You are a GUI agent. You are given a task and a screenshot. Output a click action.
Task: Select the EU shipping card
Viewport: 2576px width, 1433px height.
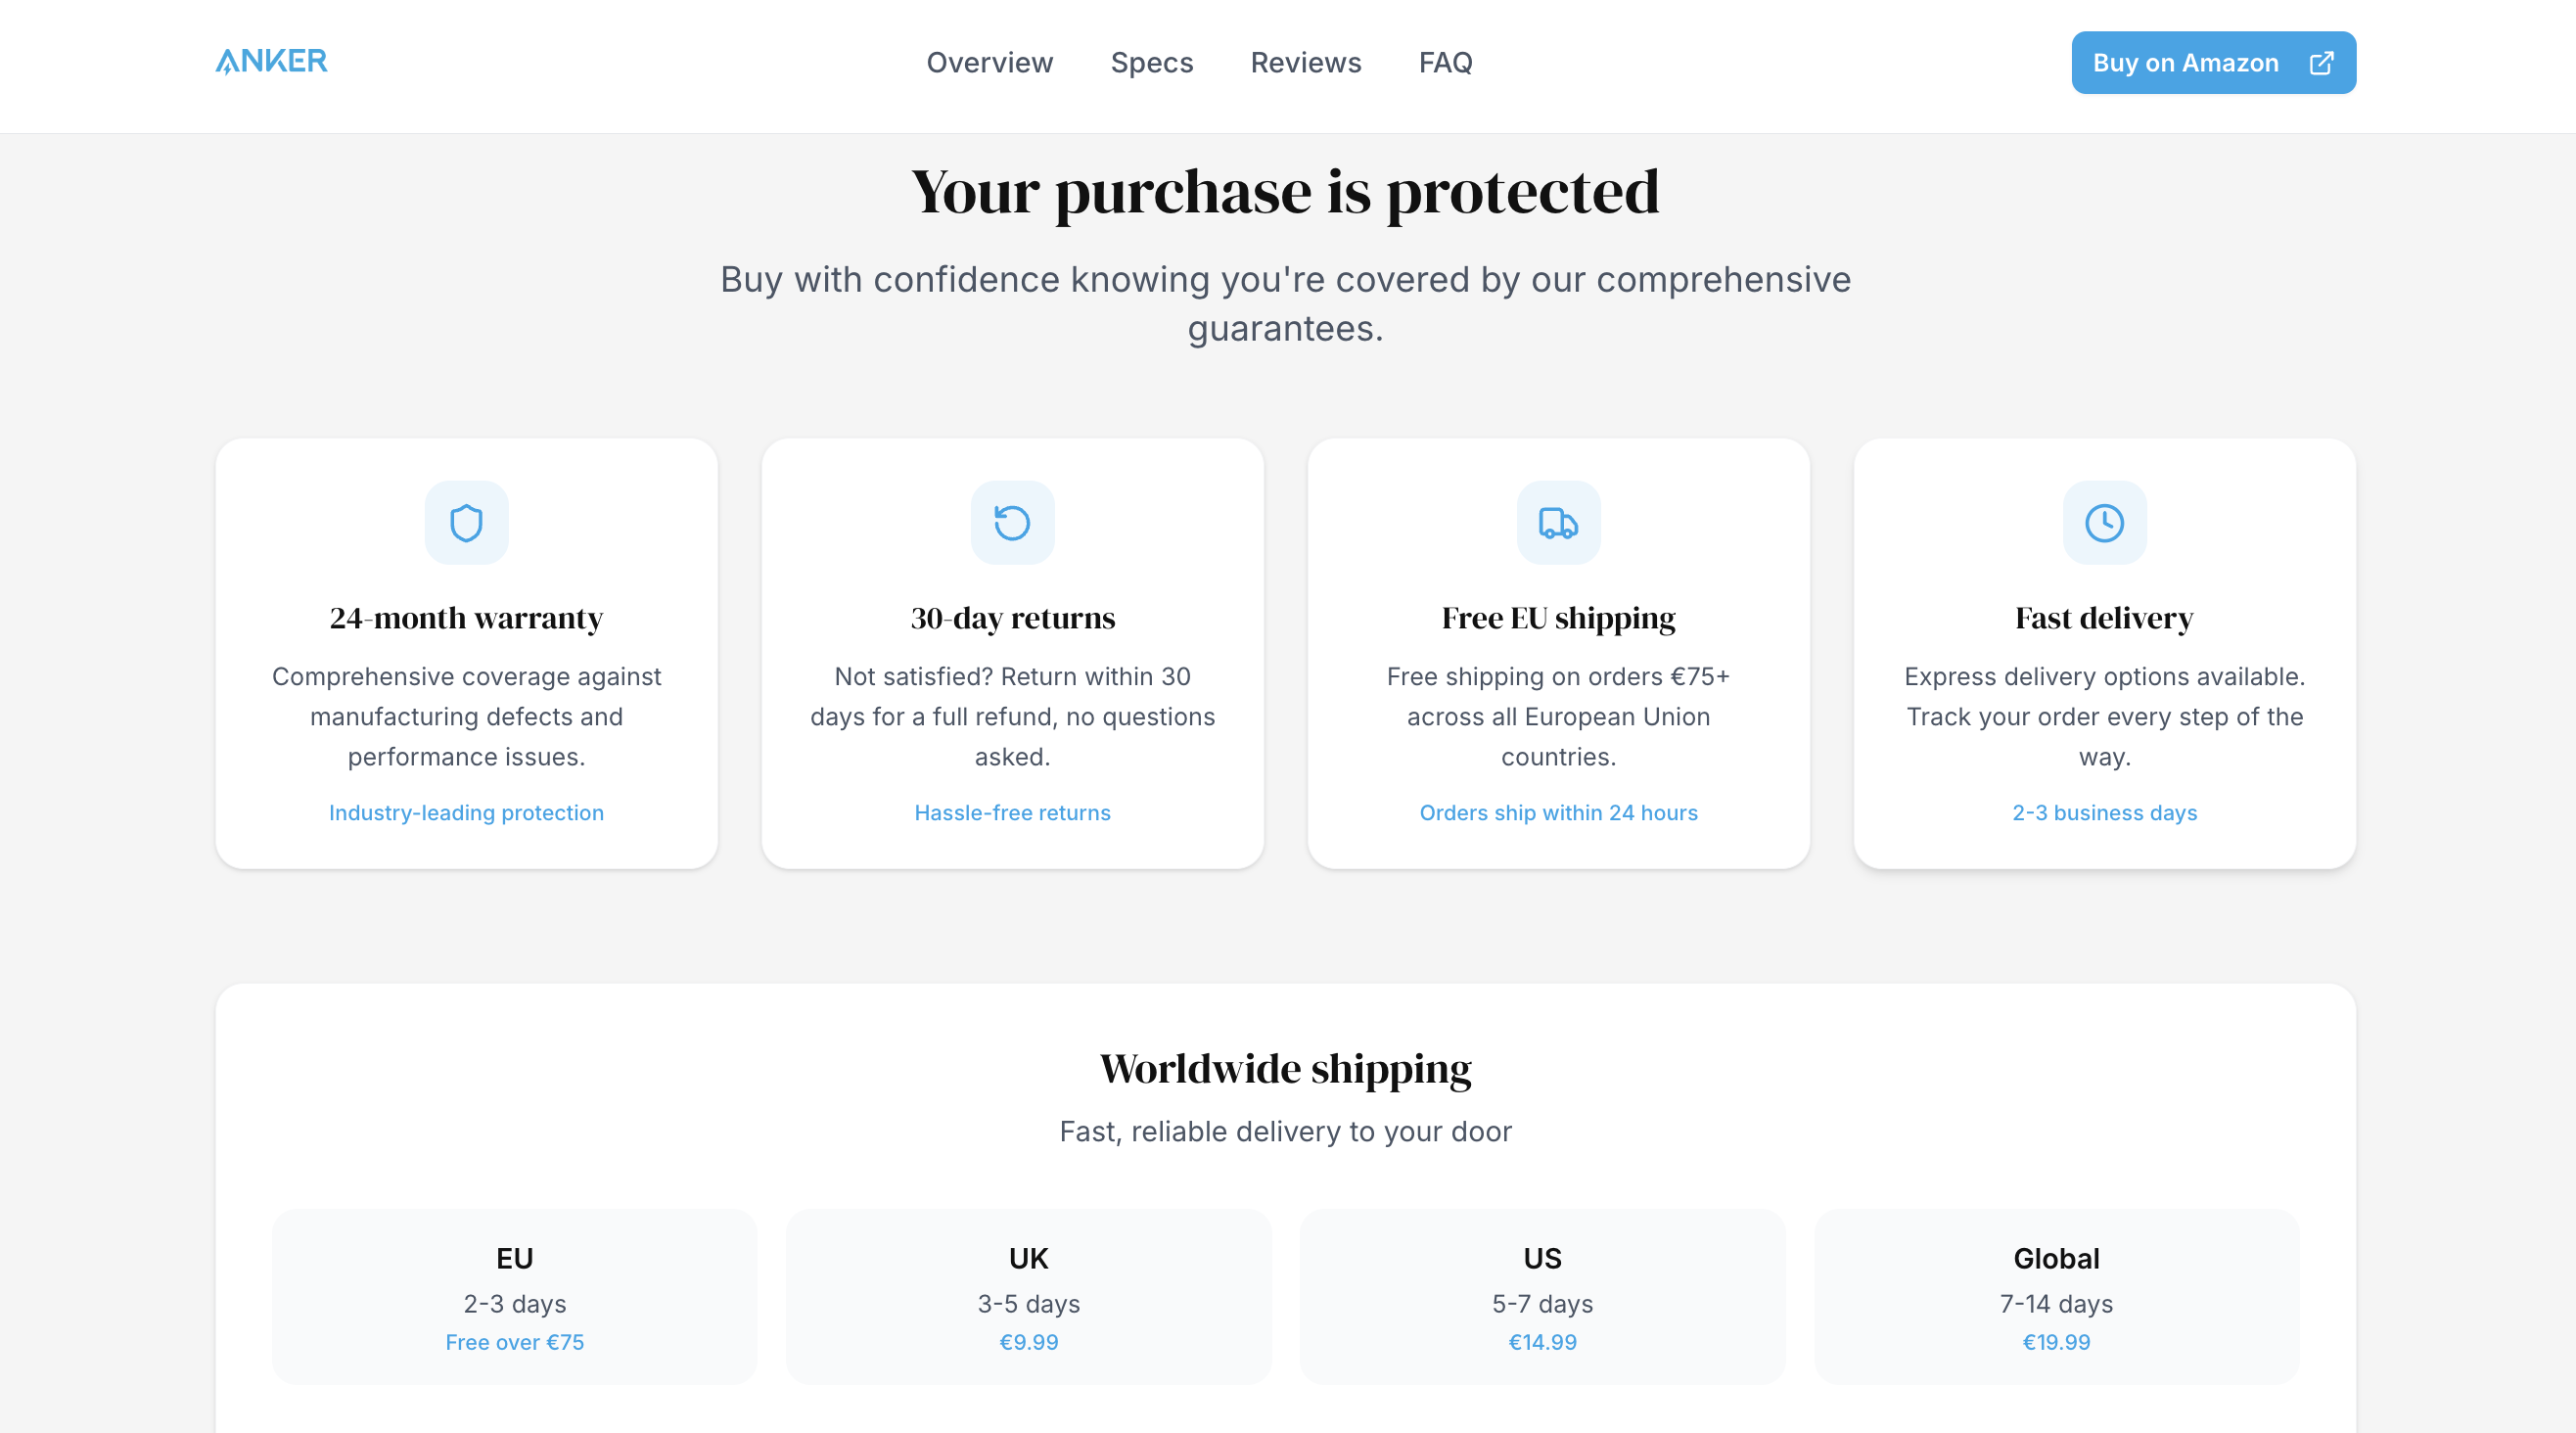click(x=514, y=1297)
